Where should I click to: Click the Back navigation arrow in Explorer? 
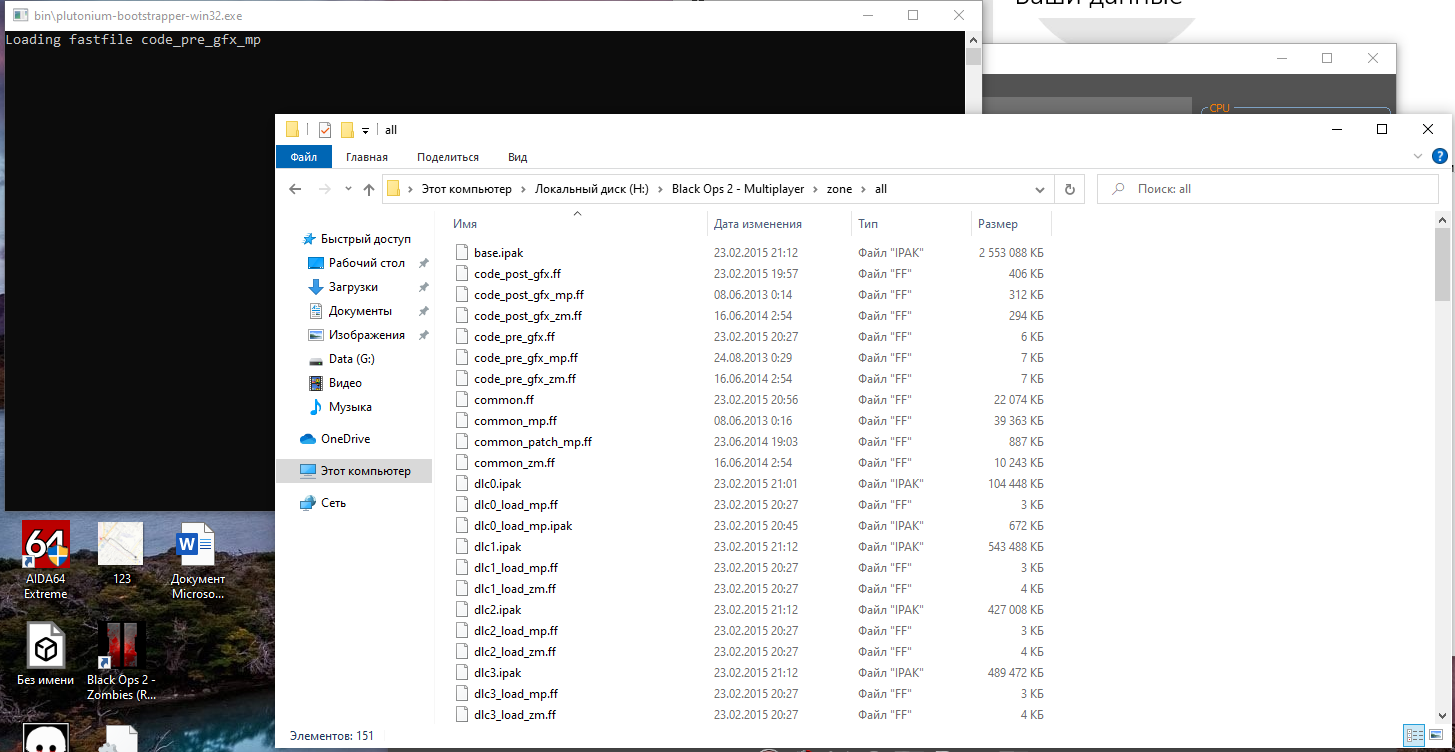pyautogui.click(x=294, y=189)
